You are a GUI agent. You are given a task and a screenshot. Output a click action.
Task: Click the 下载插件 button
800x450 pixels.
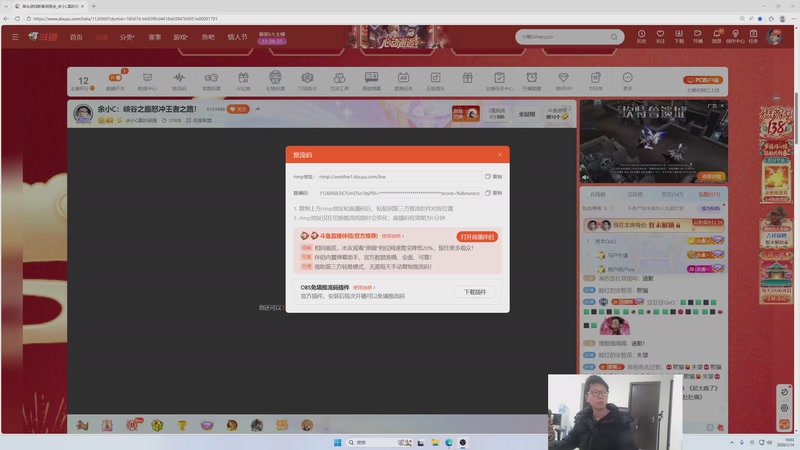point(475,292)
